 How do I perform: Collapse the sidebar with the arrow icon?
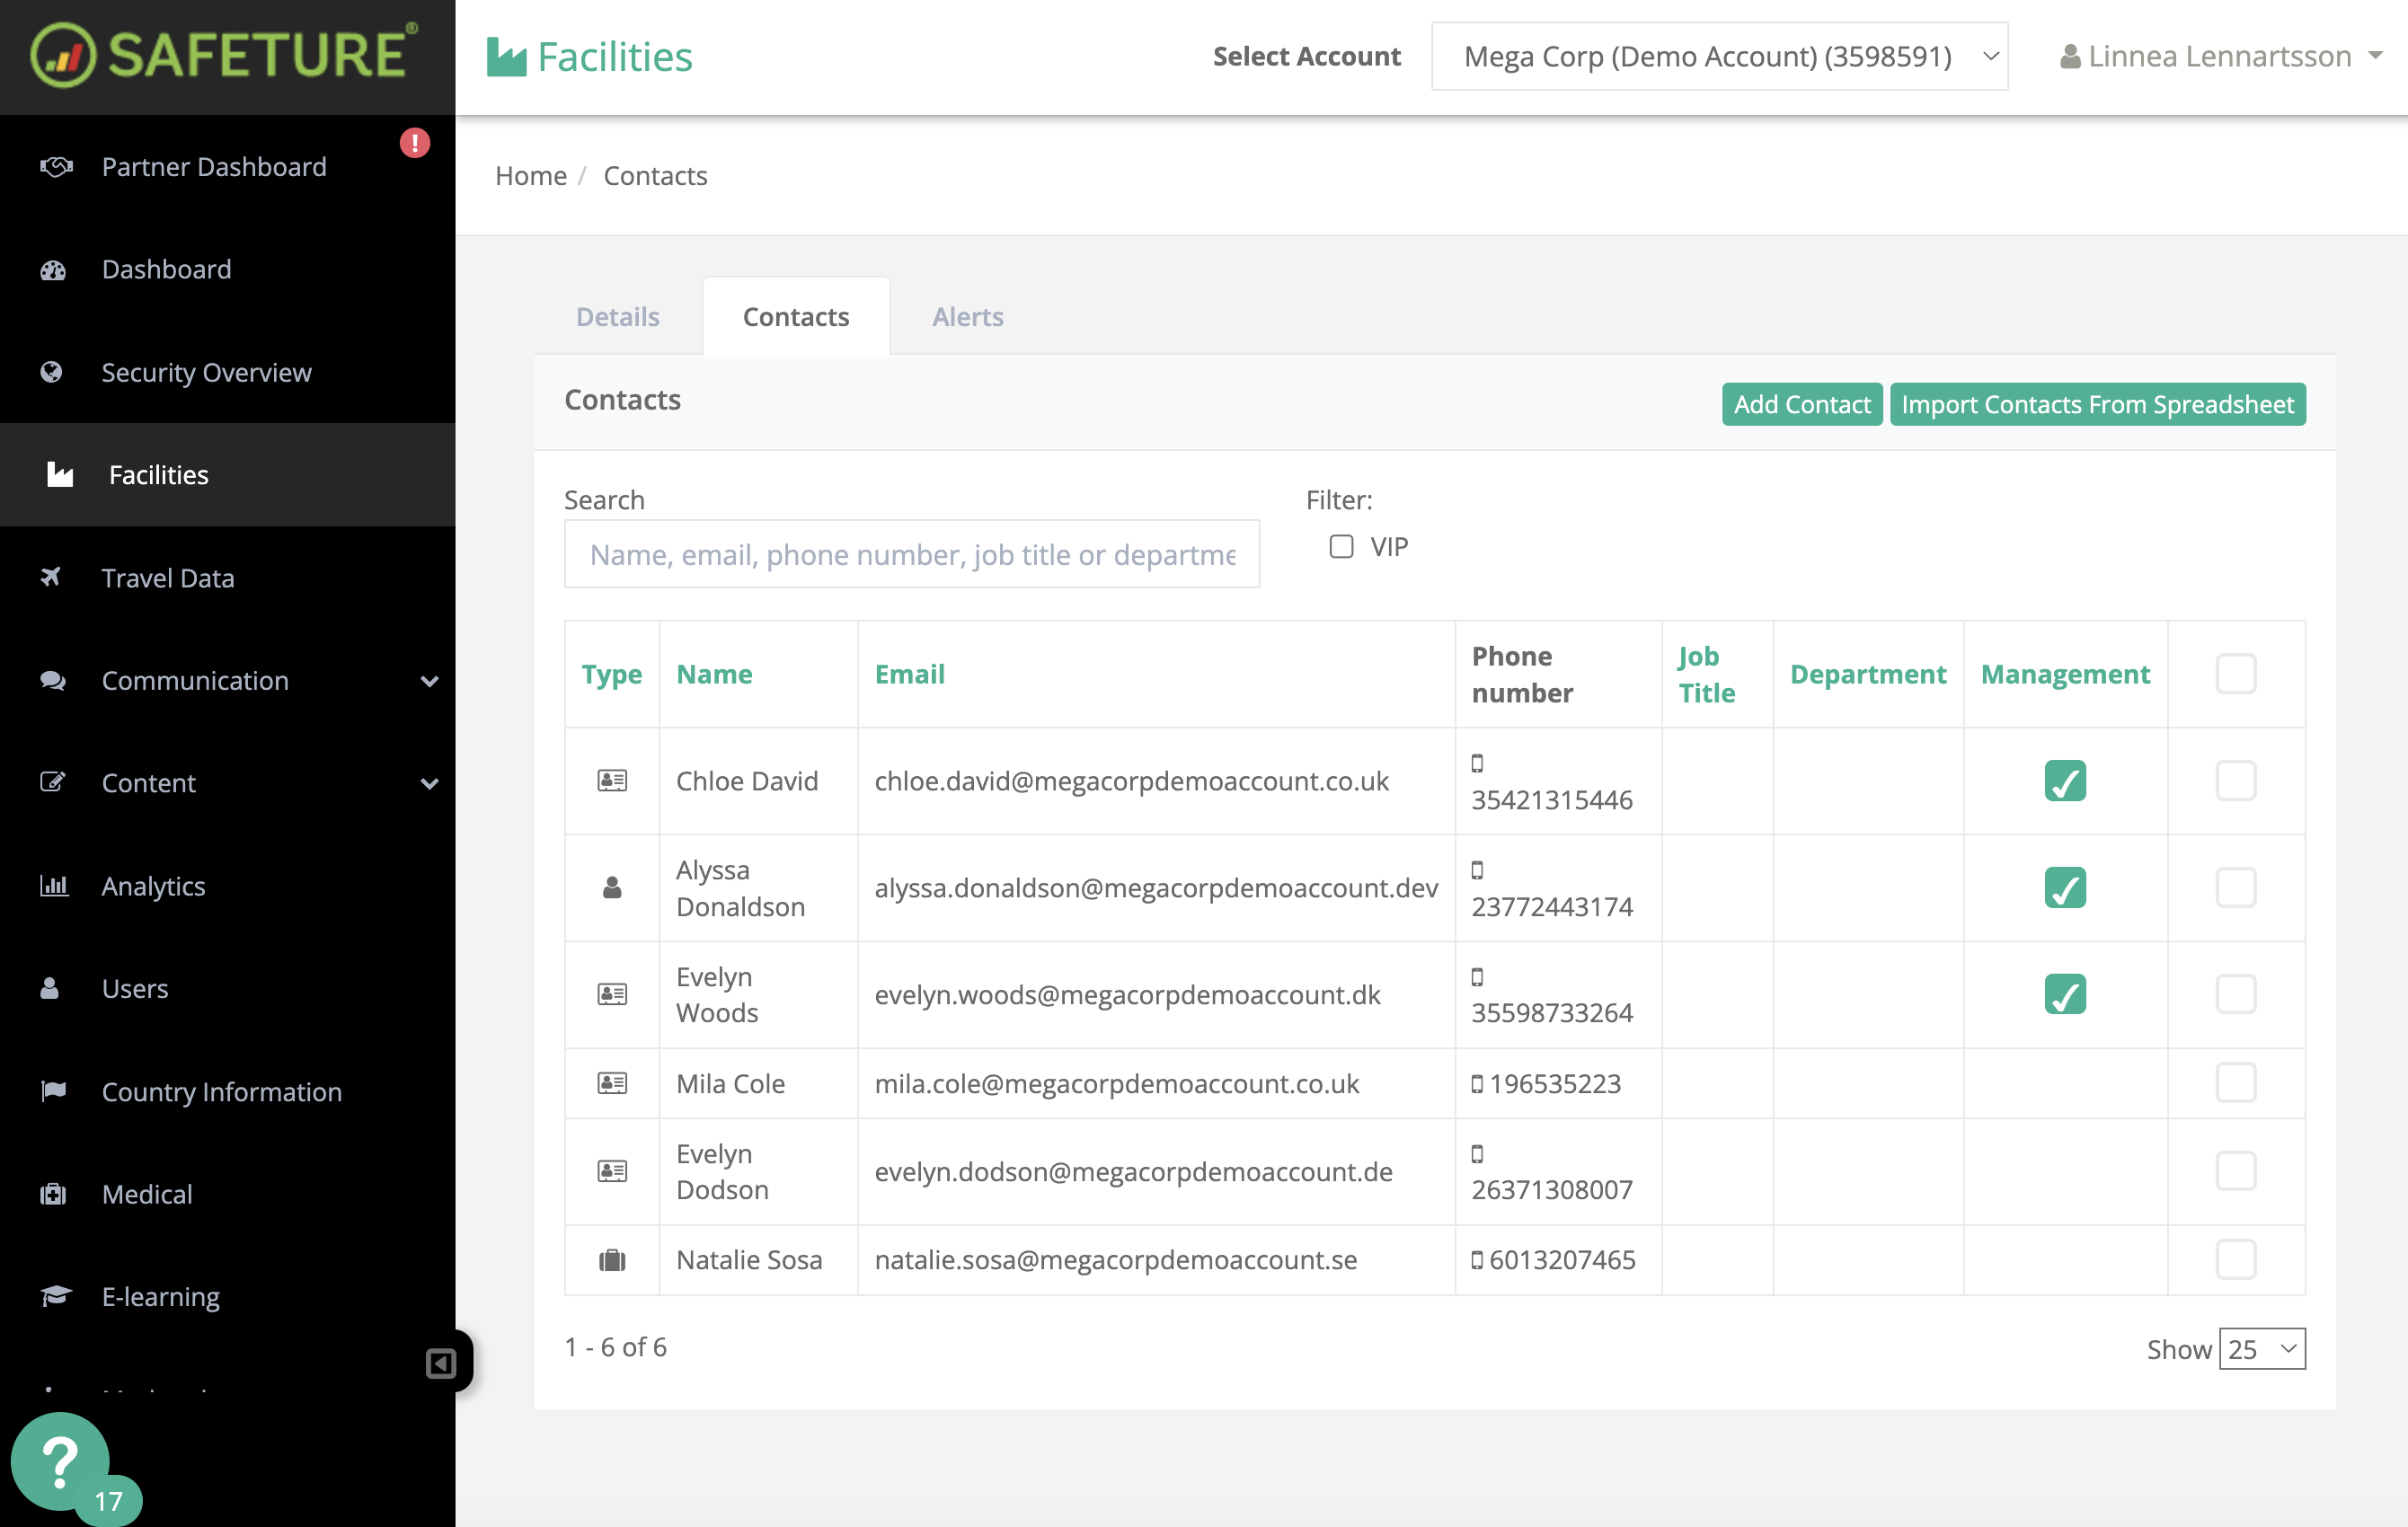441,1363
